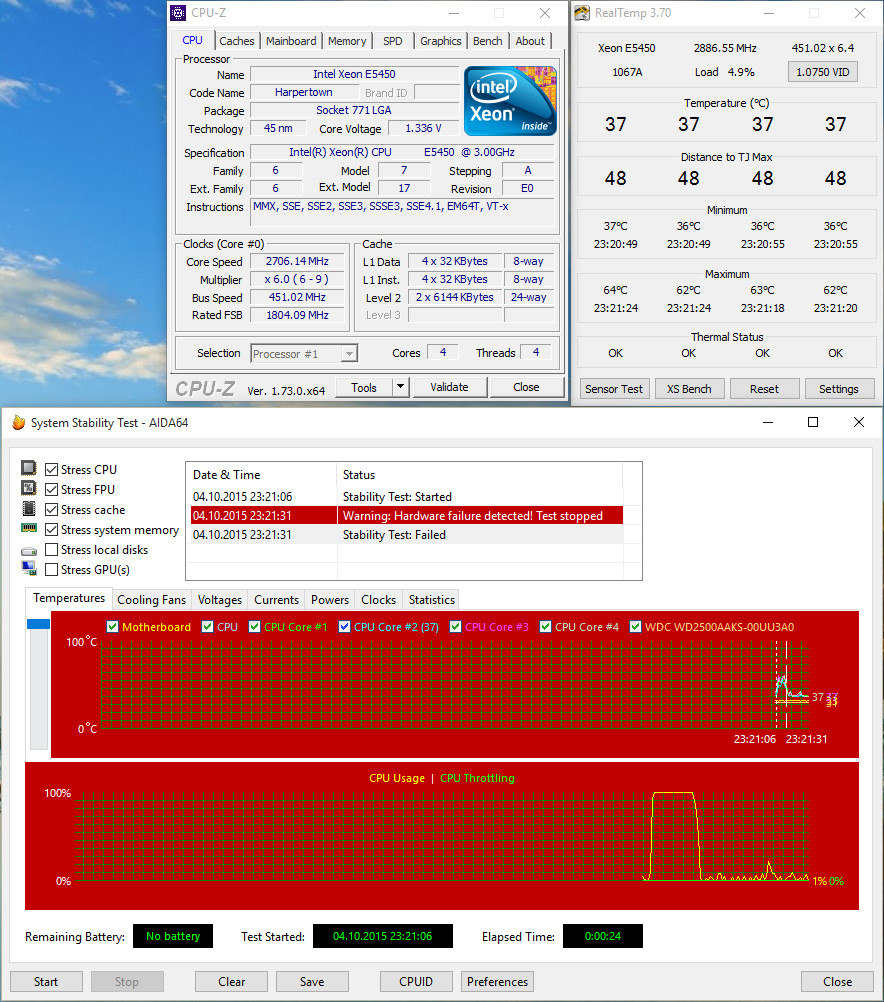Open the Powers tab

[330, 599]
